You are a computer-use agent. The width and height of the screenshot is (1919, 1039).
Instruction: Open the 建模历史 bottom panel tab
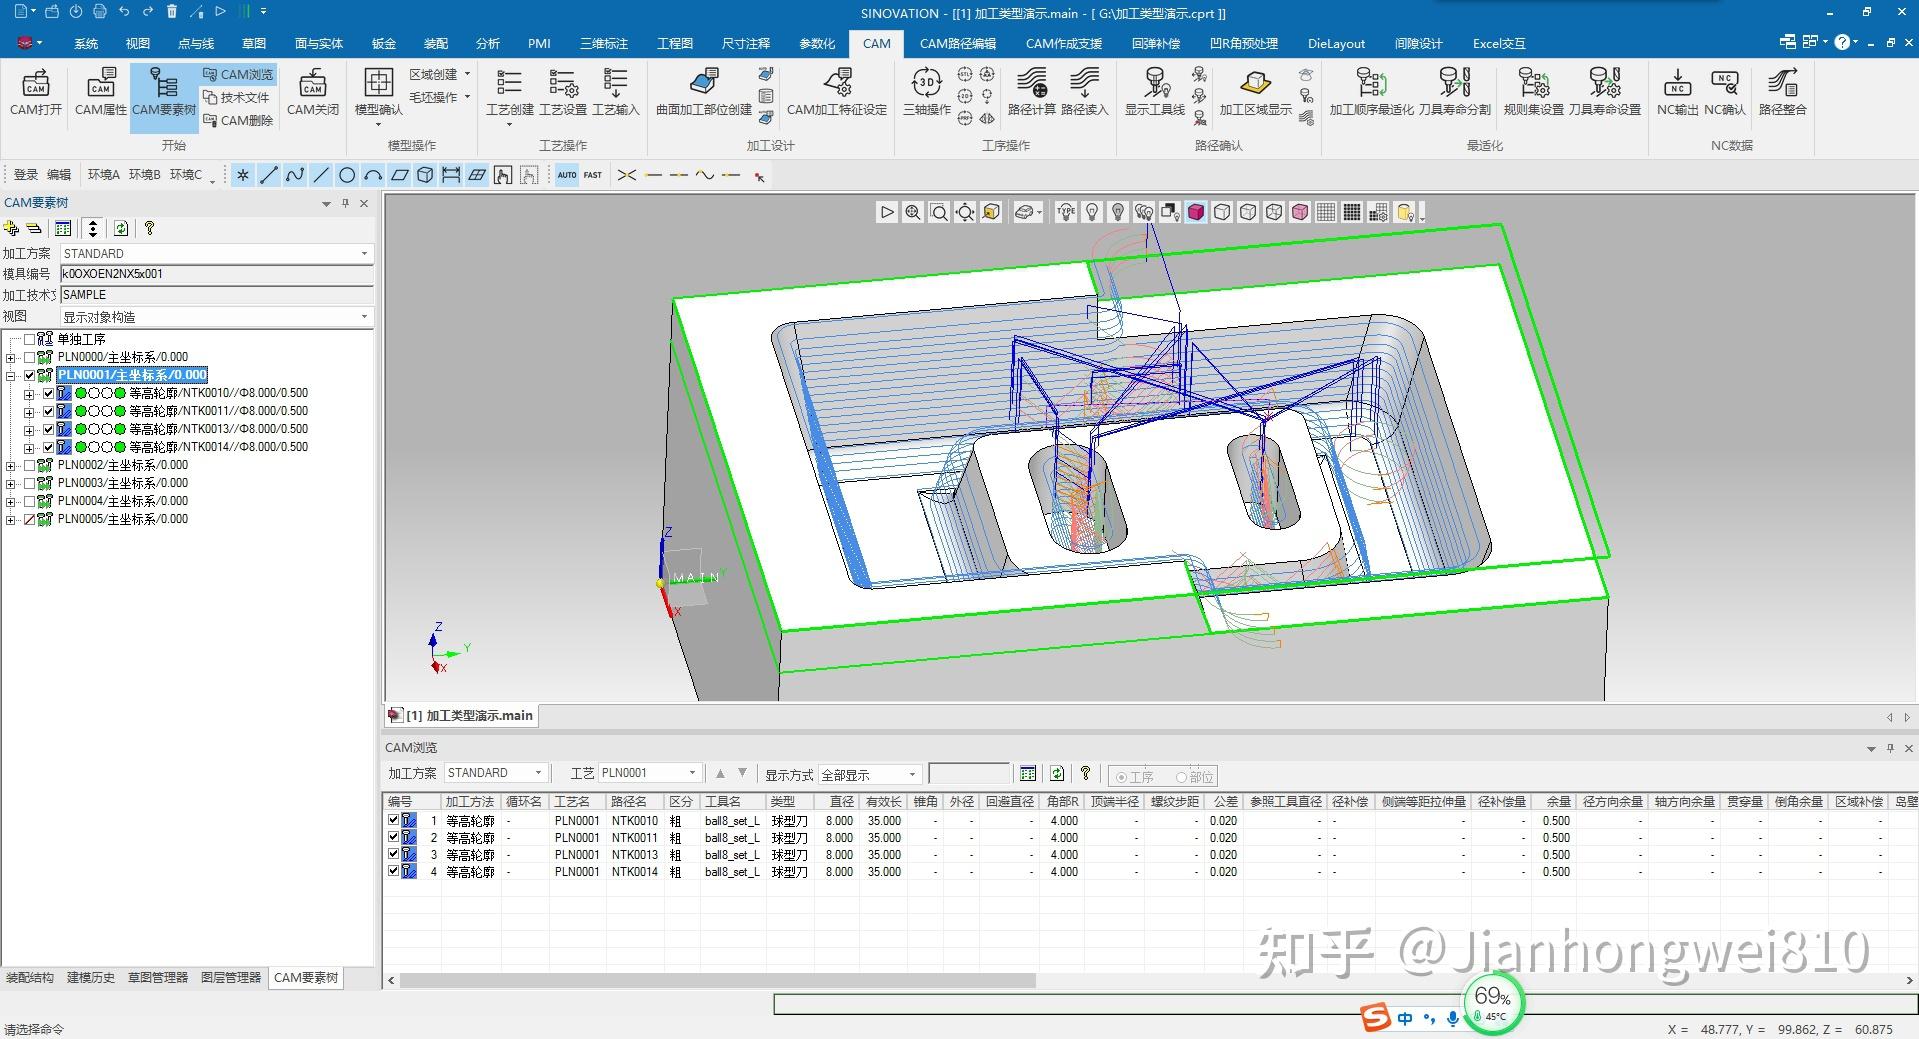pos(91,978)
